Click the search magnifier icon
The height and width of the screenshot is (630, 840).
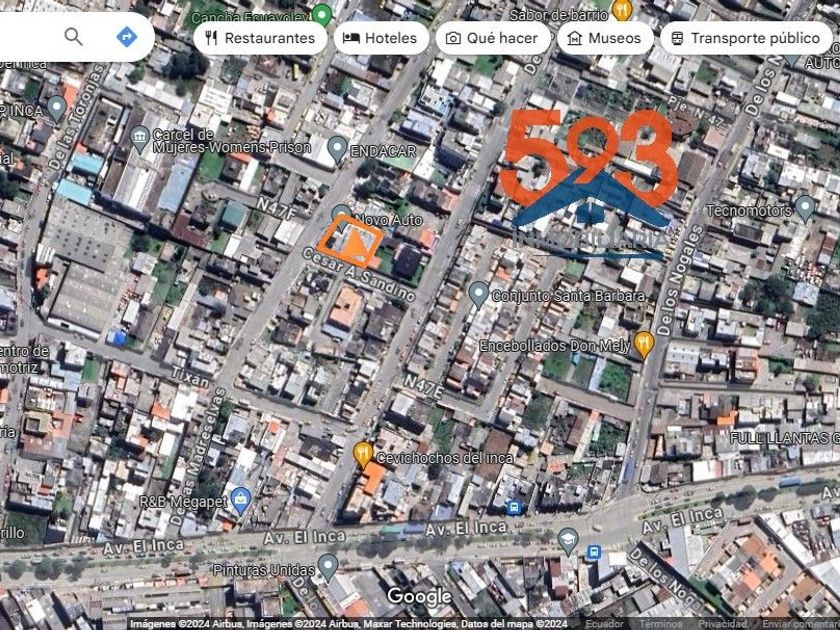pos(73,37)
